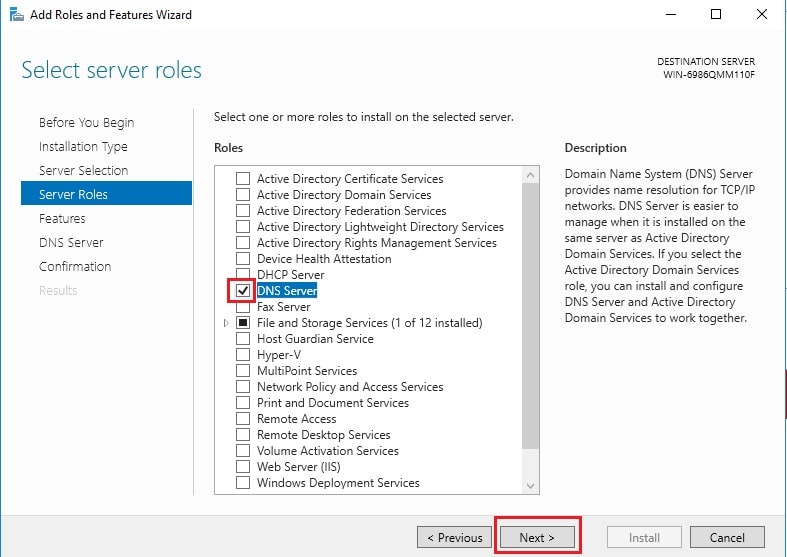The height and width of the screenshot is (557, 787).
Task: Uncheck the DNS Server role checkbox
Action: [243, 291]
